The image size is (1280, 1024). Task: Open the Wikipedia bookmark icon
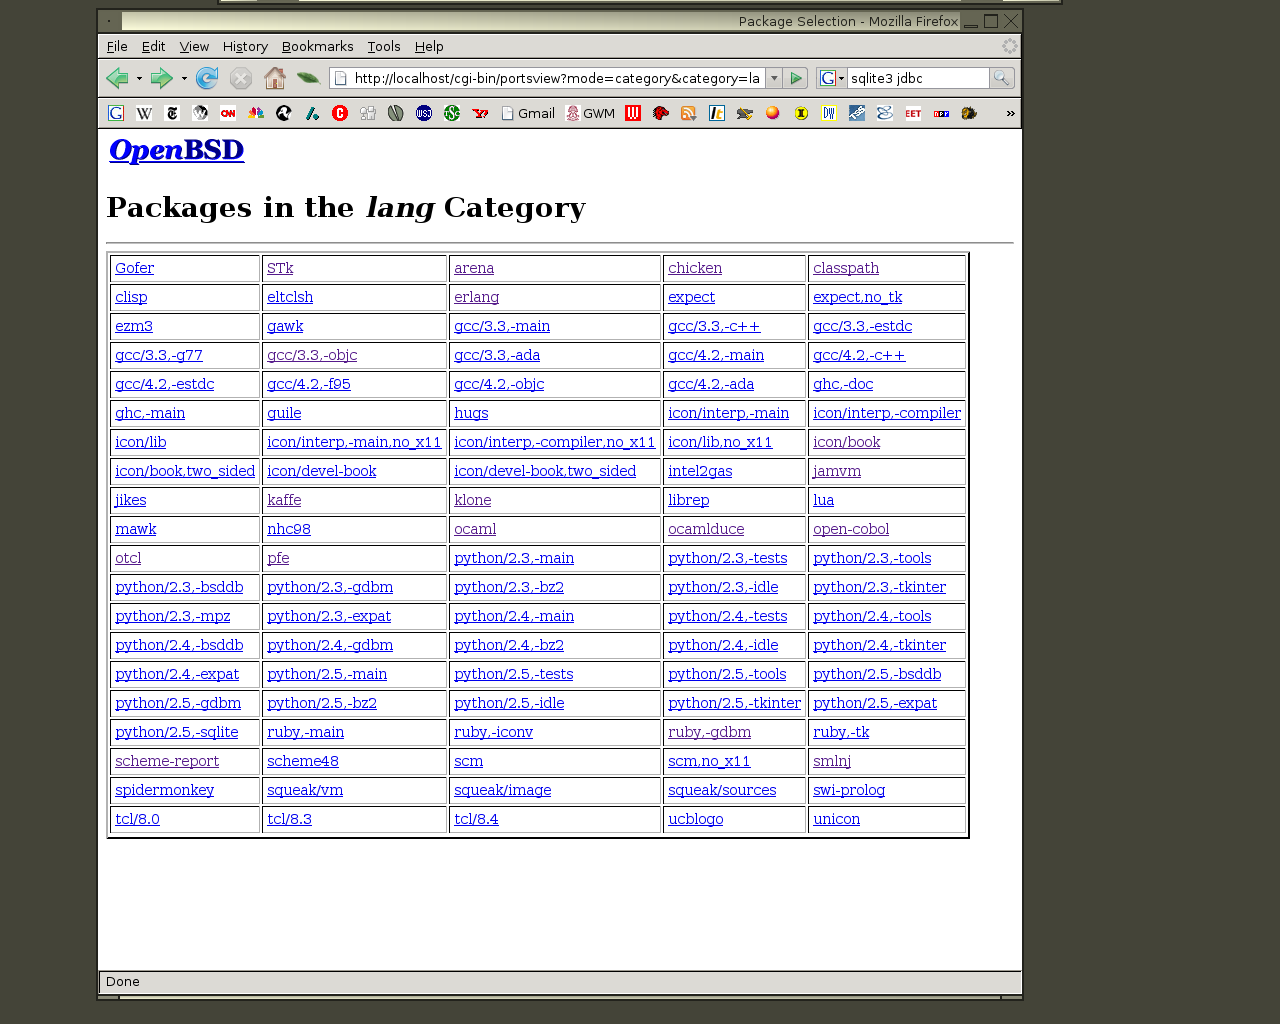point(144,113)
